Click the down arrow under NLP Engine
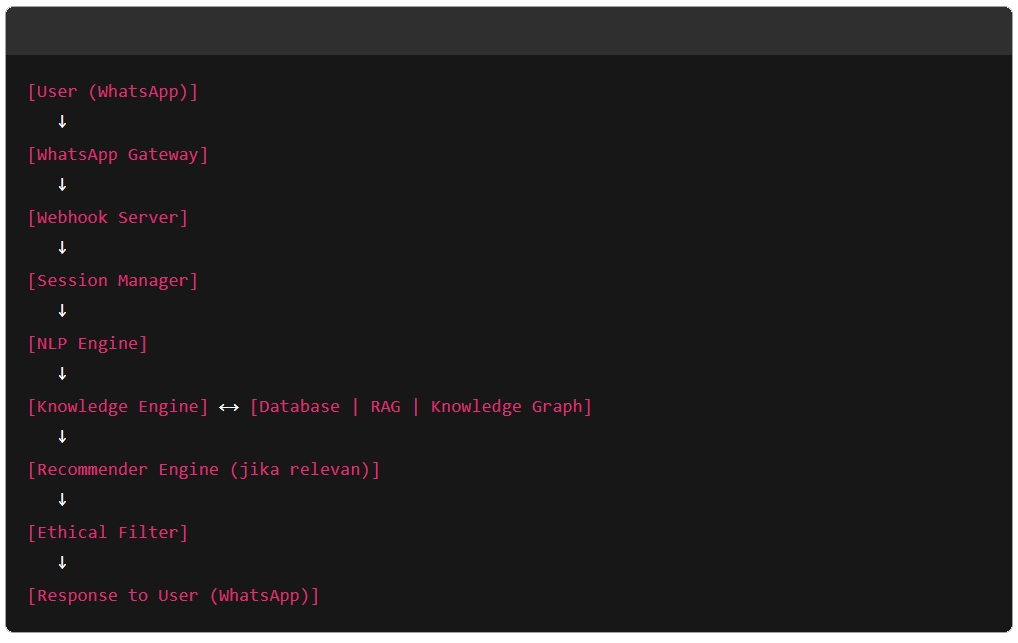1018x643 pixels. tap(62, 374)
